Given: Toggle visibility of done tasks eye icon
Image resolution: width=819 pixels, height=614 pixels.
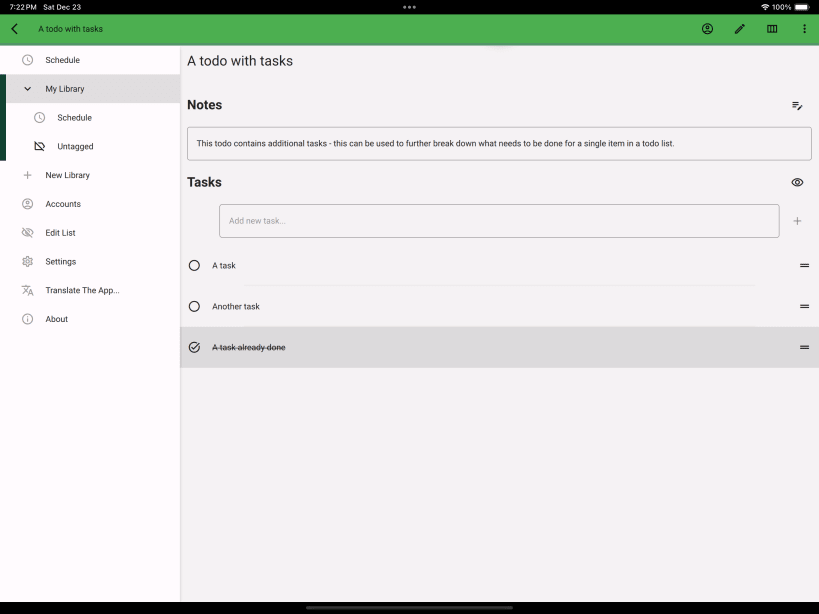Looking at the screenshot, I should 797,182.
